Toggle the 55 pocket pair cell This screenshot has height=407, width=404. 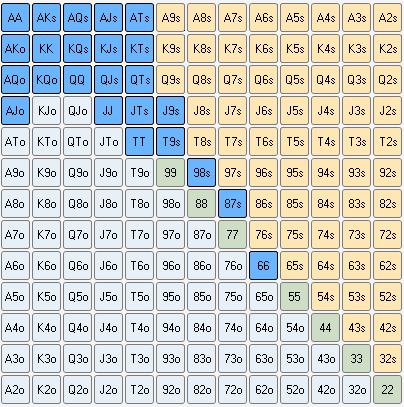pos(294,297)
